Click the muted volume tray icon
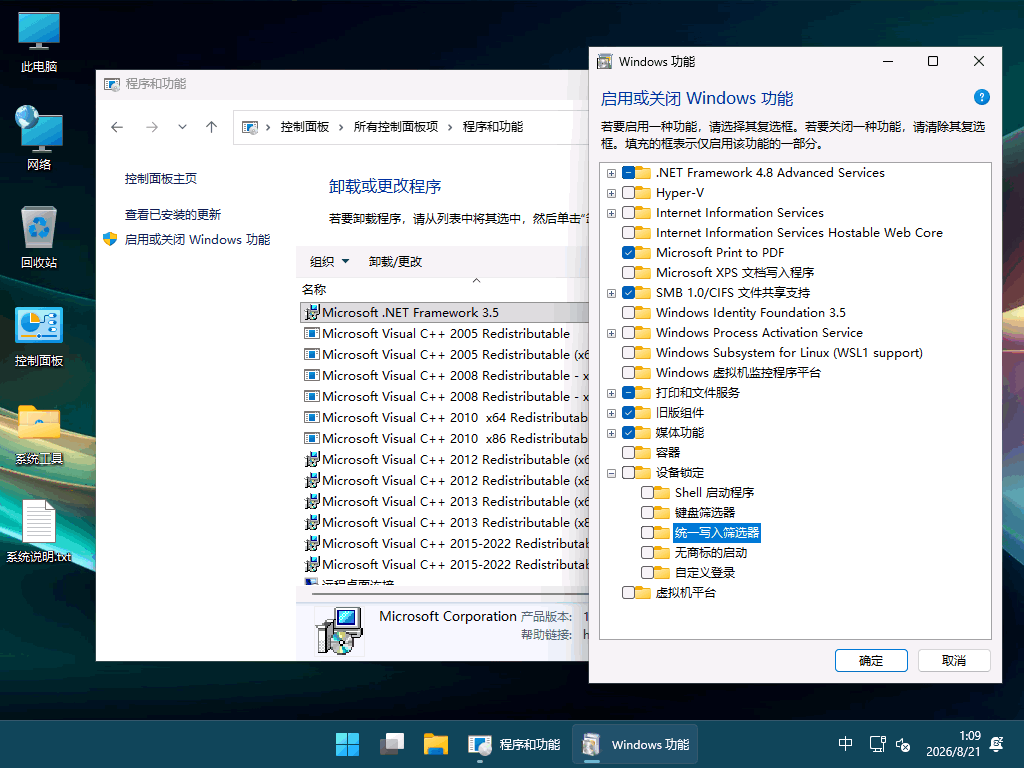1024x768 pixels. pos(903,744)
